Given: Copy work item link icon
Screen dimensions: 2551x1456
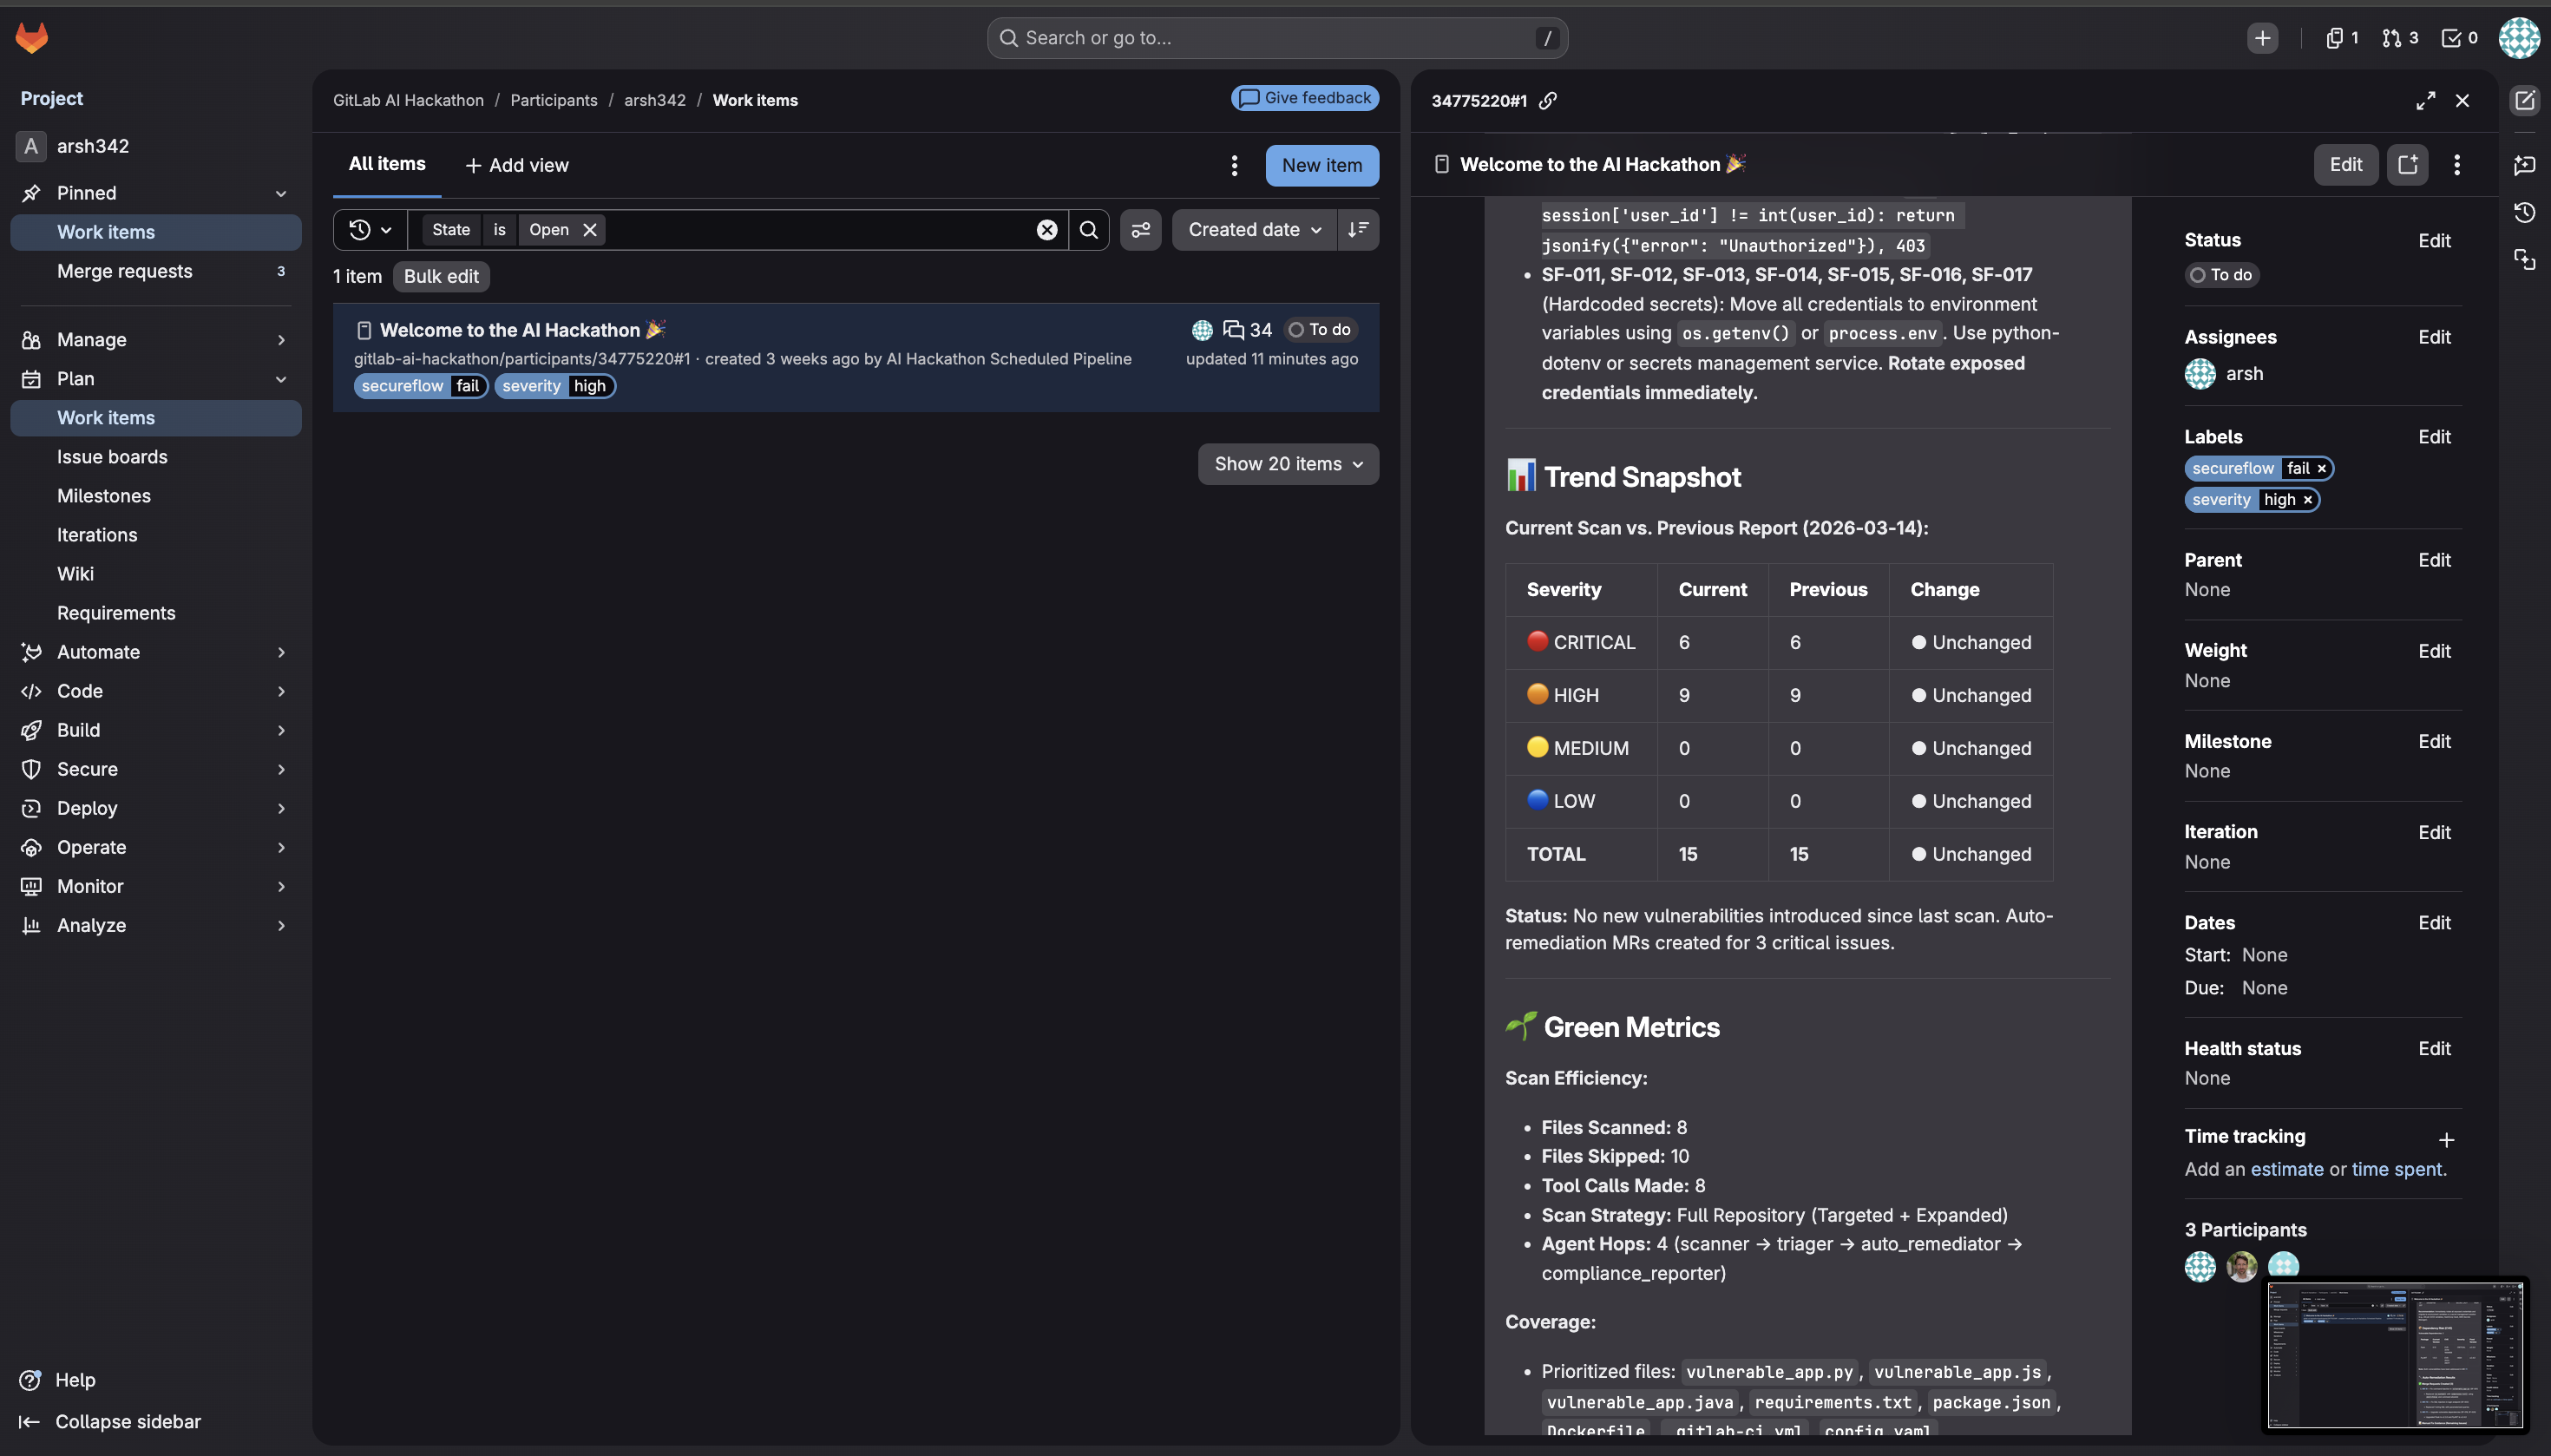Looking at the screenshot, I should (1548, 100).
